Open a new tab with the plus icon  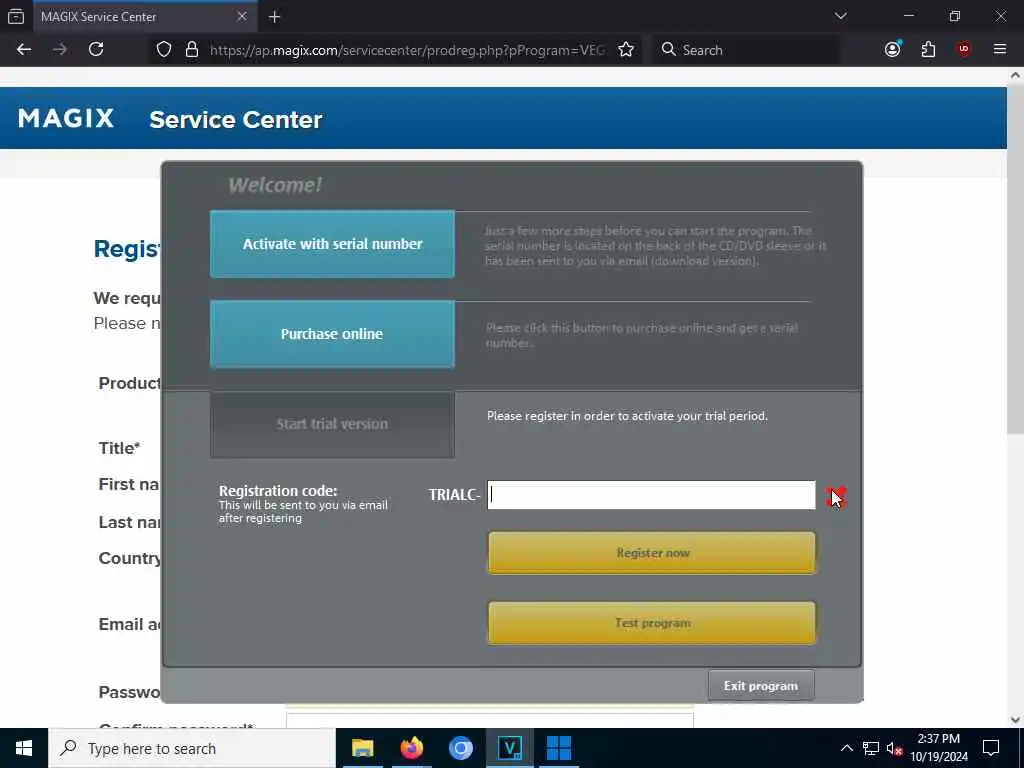tap(275, 17)
